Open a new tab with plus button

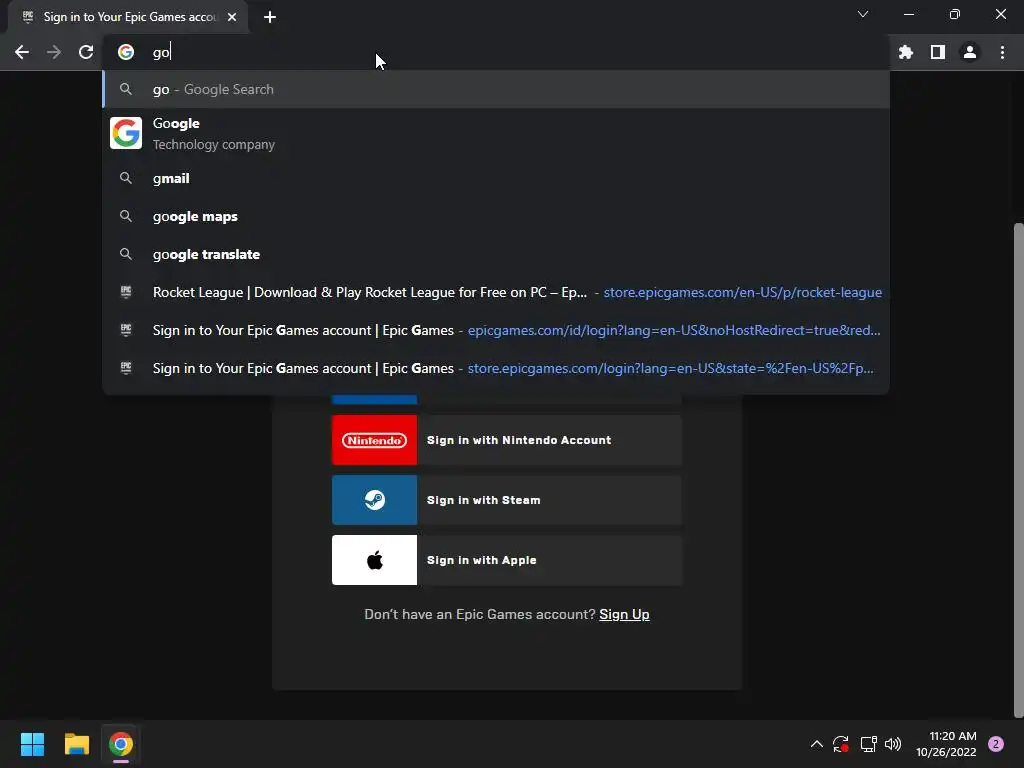coord(270,17)
